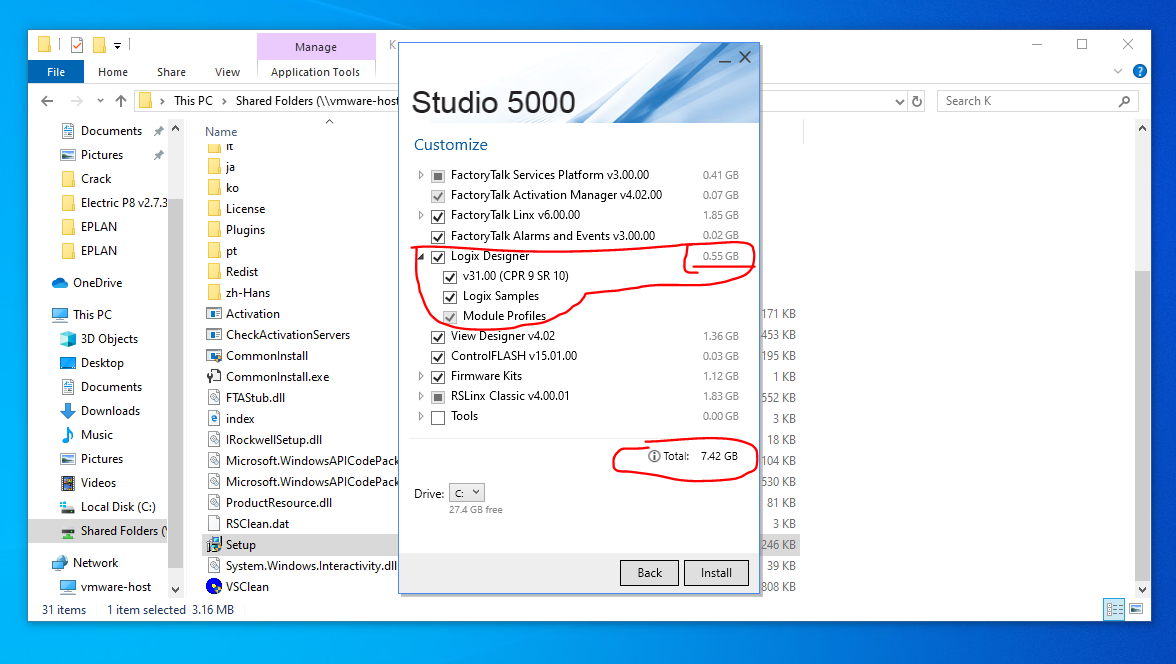The height and width of the screenshot is (664, 1176).
Task: Click the Plugins folder icon
Action: (x=214, y=229)
